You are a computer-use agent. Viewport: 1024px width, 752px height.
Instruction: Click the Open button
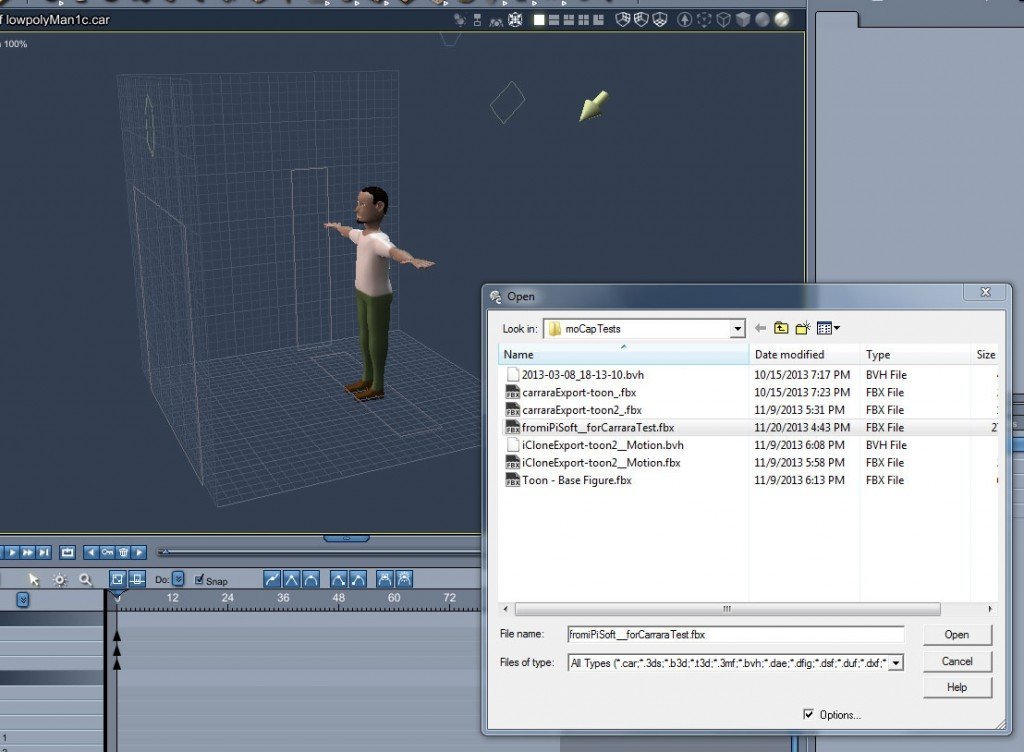tap(957, 634)
